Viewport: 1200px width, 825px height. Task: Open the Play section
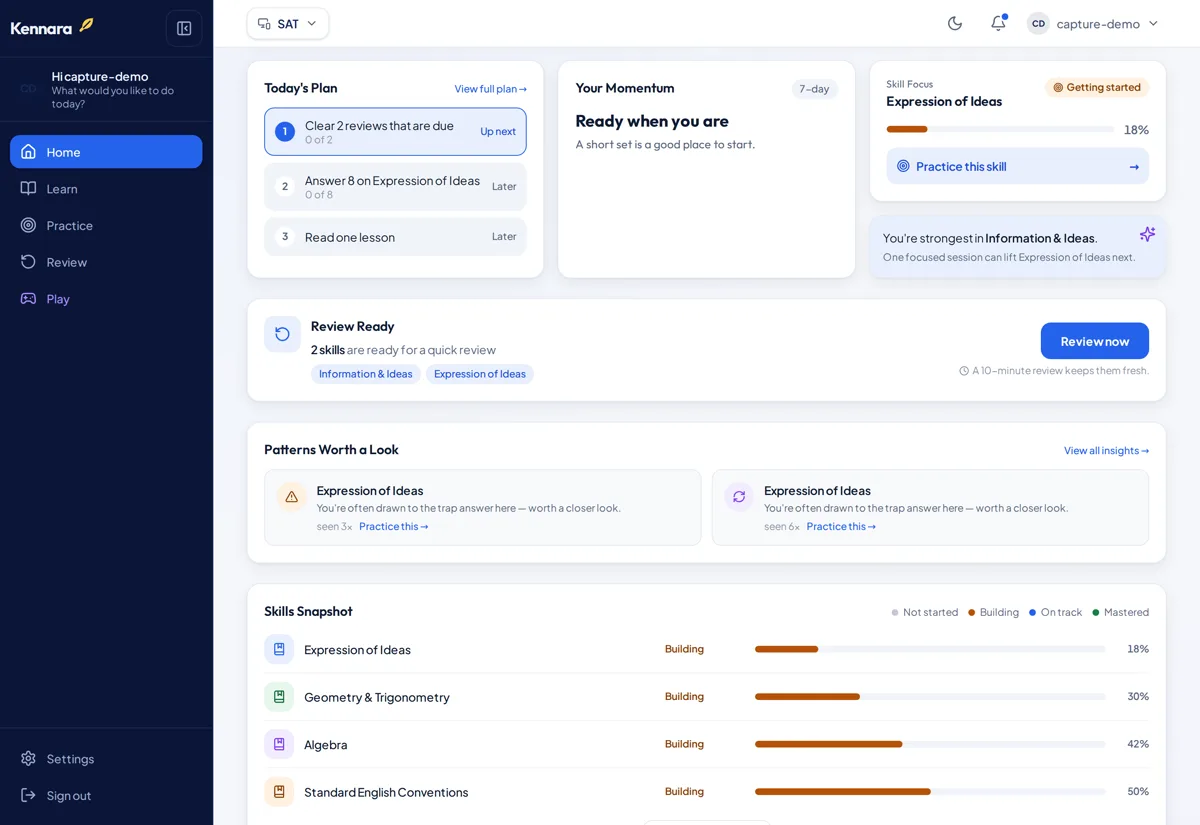pyautogui.click(x=106, y=299)
